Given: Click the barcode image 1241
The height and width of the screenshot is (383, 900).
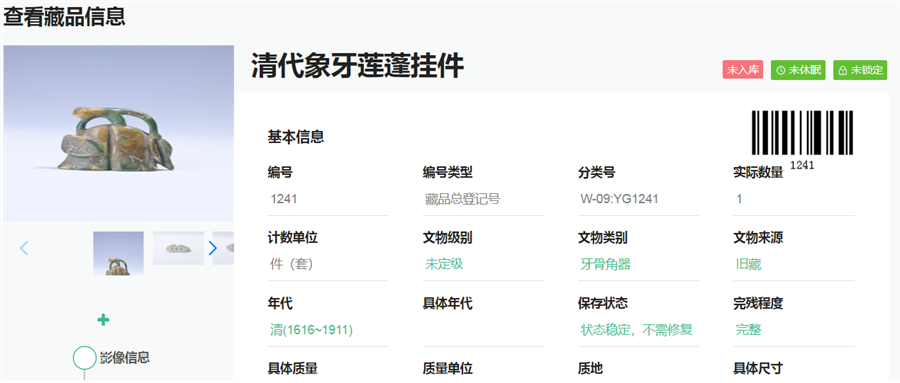Looking at the screenshot, I should tap(802, 140).
